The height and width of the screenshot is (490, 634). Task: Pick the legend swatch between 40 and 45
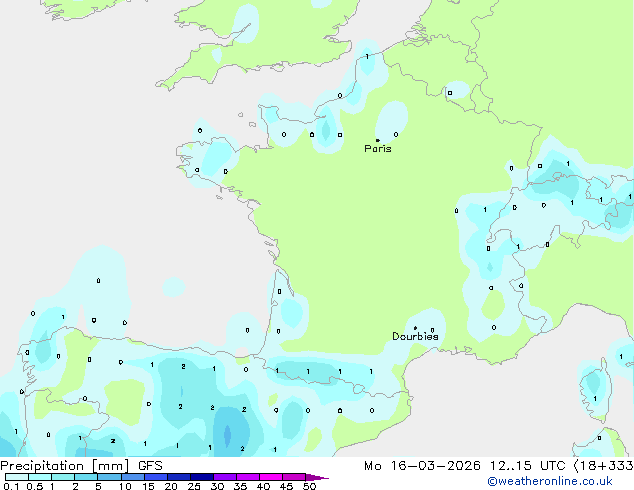tap(271, 477)
